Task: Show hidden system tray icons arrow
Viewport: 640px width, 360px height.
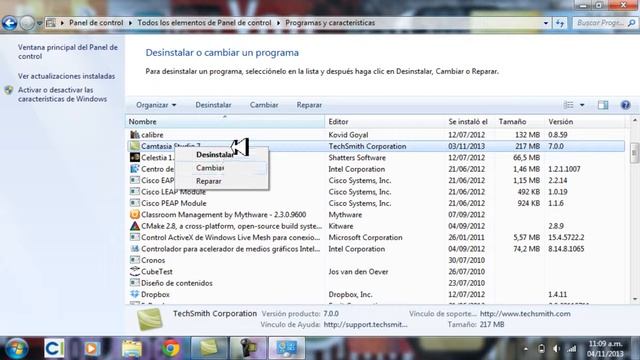Action: 526,349
